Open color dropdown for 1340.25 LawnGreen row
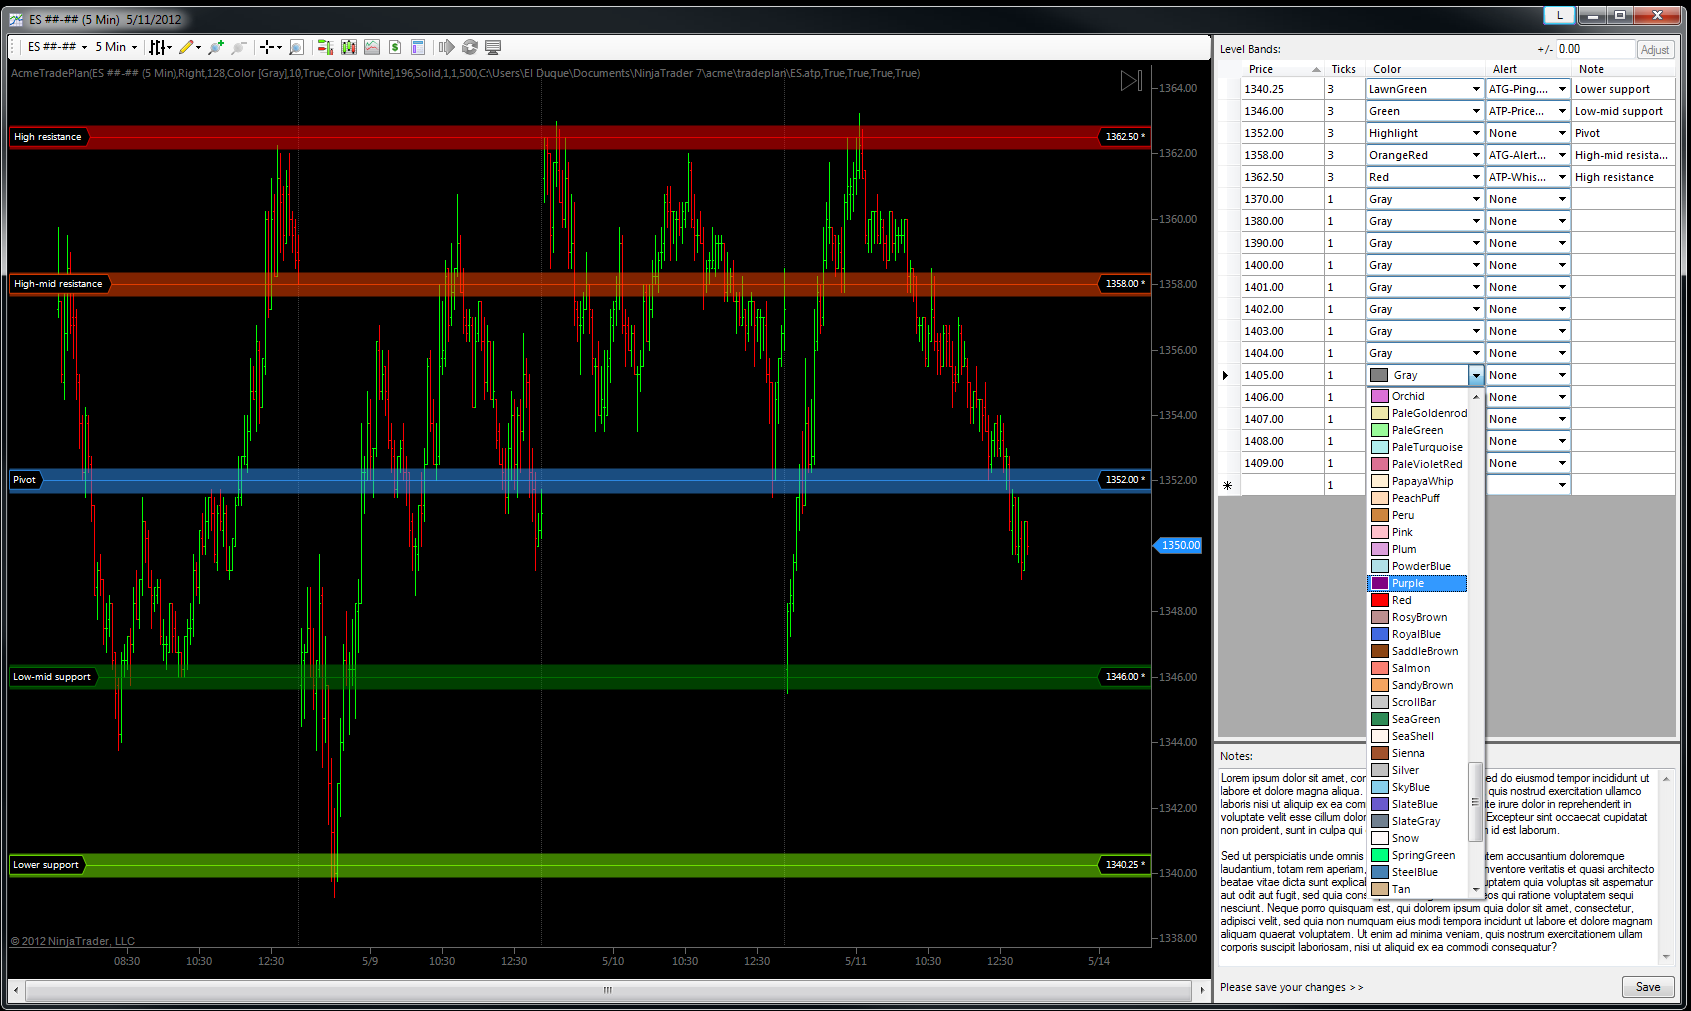The height and width of the screenshot is (1011, 1691). [x=1476, y=89]
